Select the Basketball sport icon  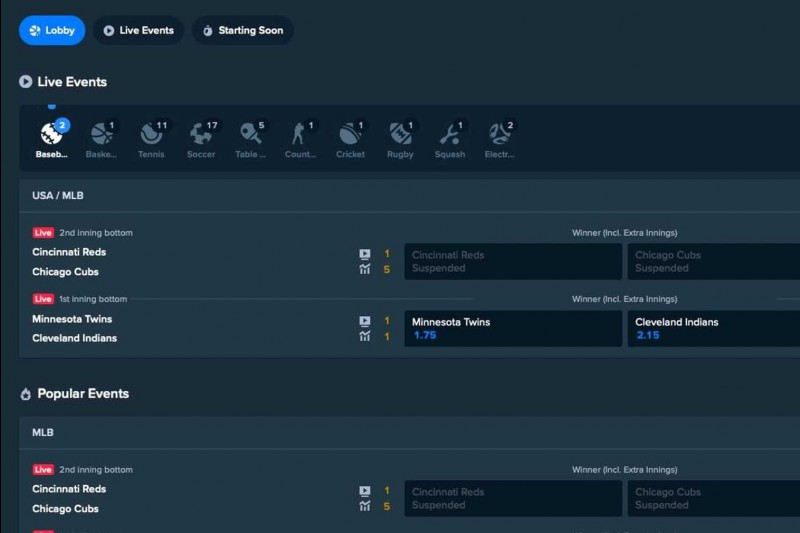click(x=102, y=140)
